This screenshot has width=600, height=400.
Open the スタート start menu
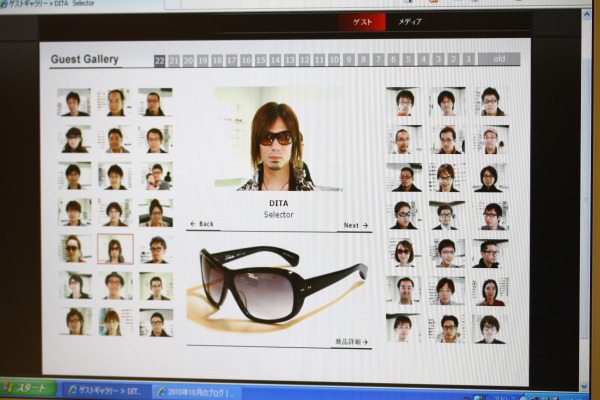[28, 388]
